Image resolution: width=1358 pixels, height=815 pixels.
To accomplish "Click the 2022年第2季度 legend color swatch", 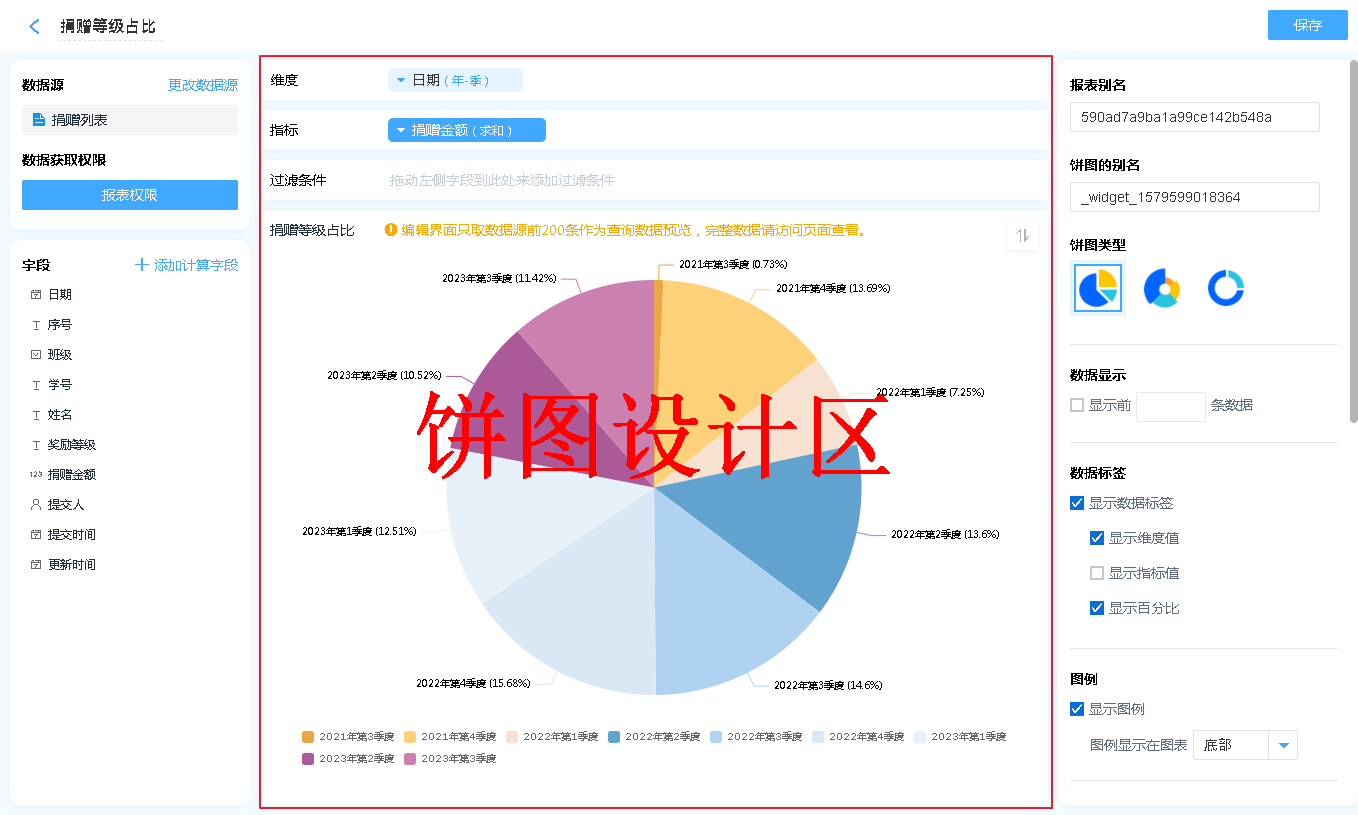I will [x=614, y=737].
